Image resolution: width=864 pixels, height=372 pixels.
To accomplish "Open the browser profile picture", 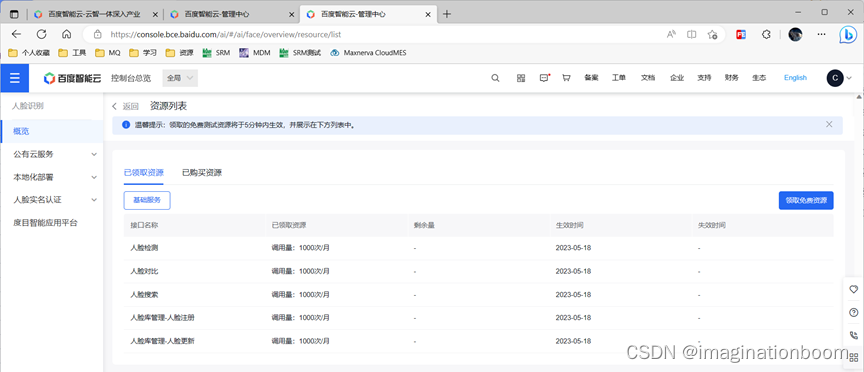I will point(795,34).
